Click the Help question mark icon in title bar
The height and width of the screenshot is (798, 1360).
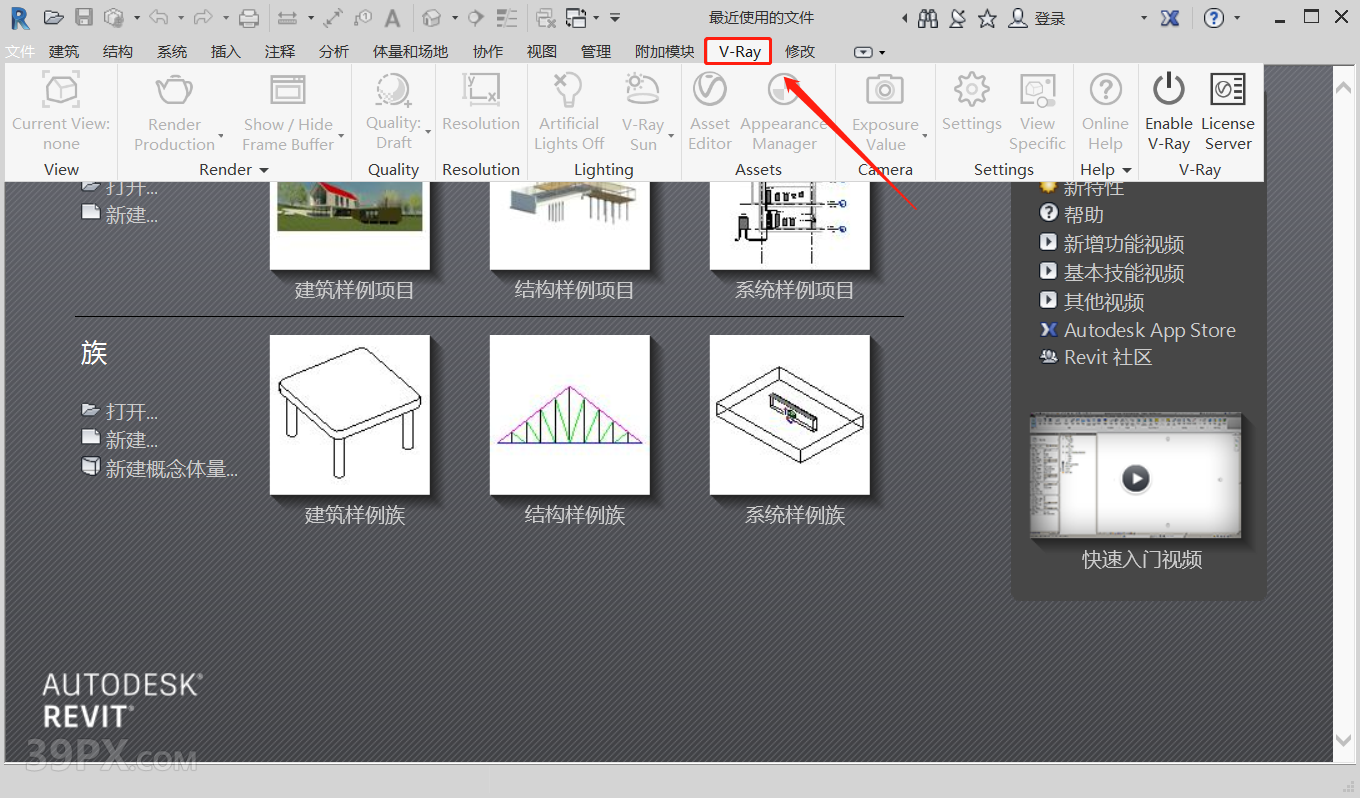[x=1214, y=18]
